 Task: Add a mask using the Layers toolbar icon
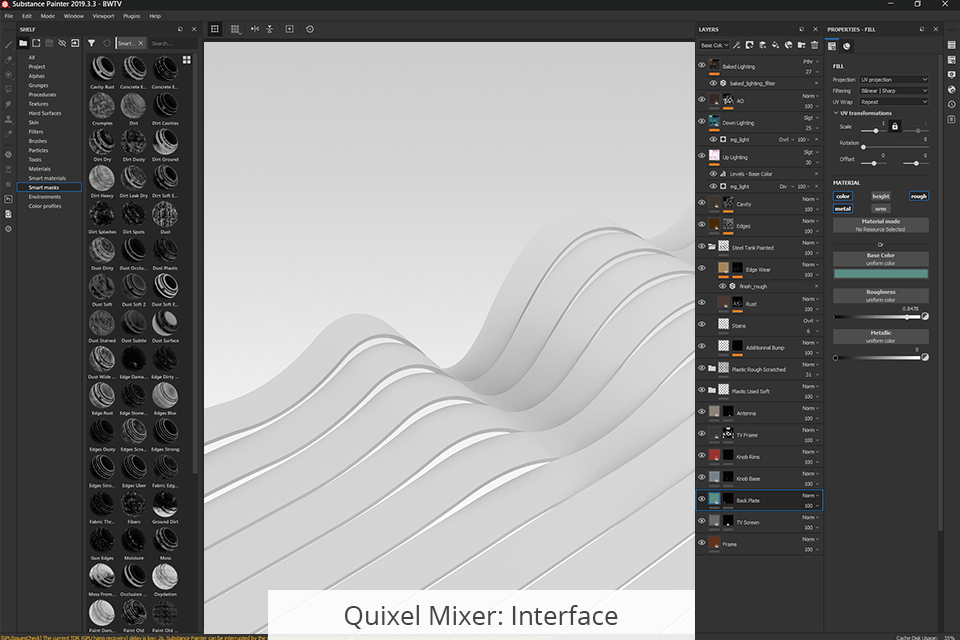pos(749,45)
